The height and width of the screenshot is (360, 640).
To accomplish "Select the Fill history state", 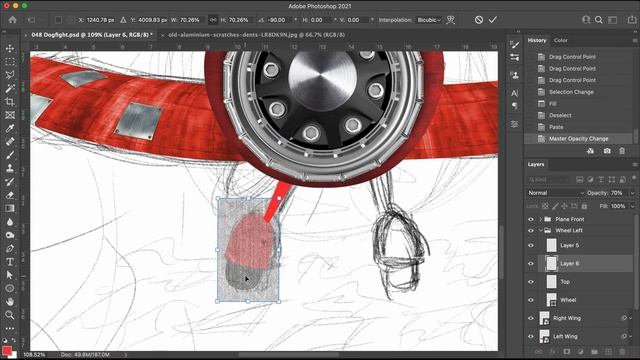I will (578, 104).
